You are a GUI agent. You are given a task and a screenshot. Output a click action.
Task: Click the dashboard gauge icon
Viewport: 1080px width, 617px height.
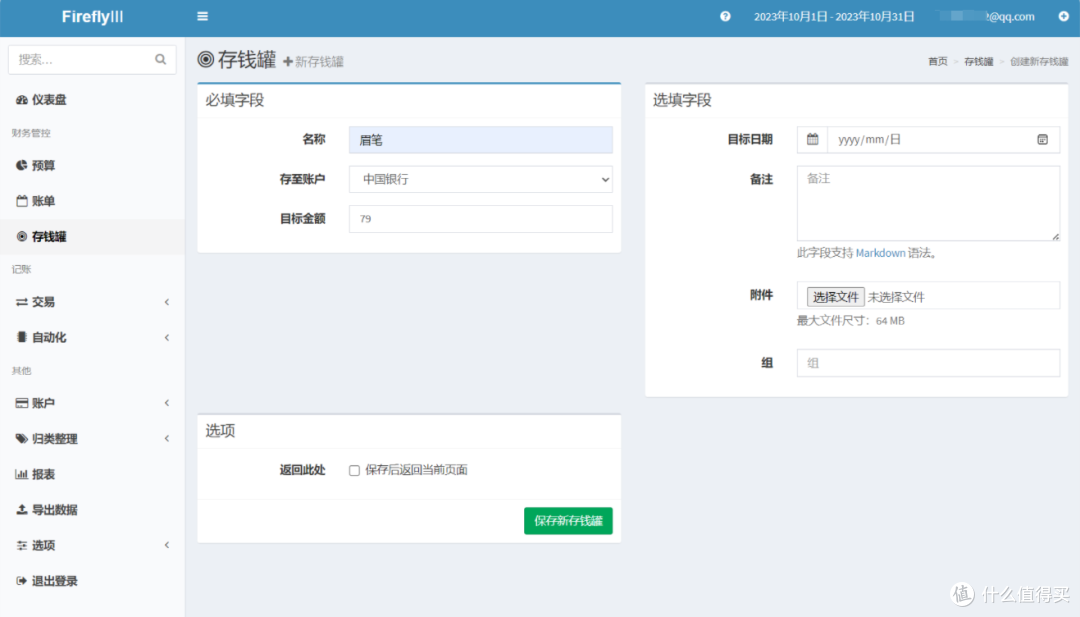21,100
